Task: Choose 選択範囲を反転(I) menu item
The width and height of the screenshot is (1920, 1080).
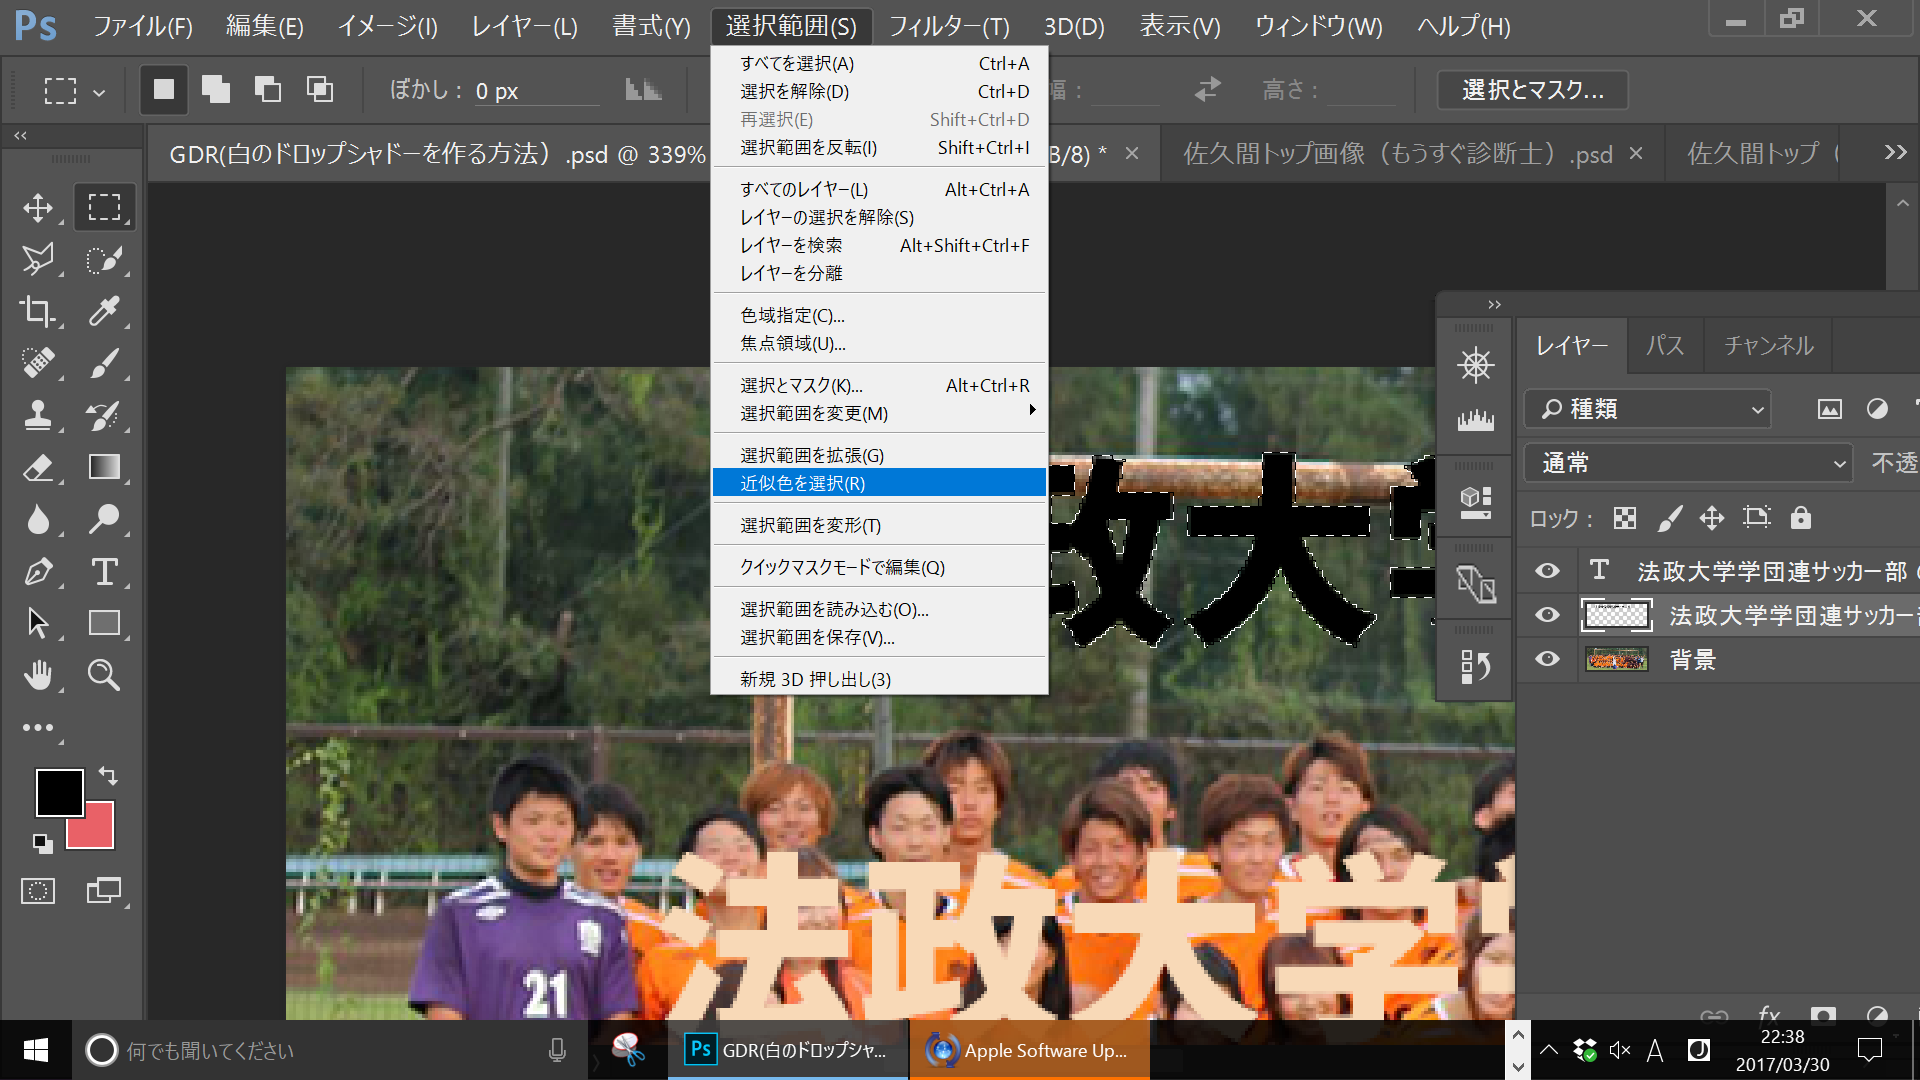Action: click(x=879, y=148)
